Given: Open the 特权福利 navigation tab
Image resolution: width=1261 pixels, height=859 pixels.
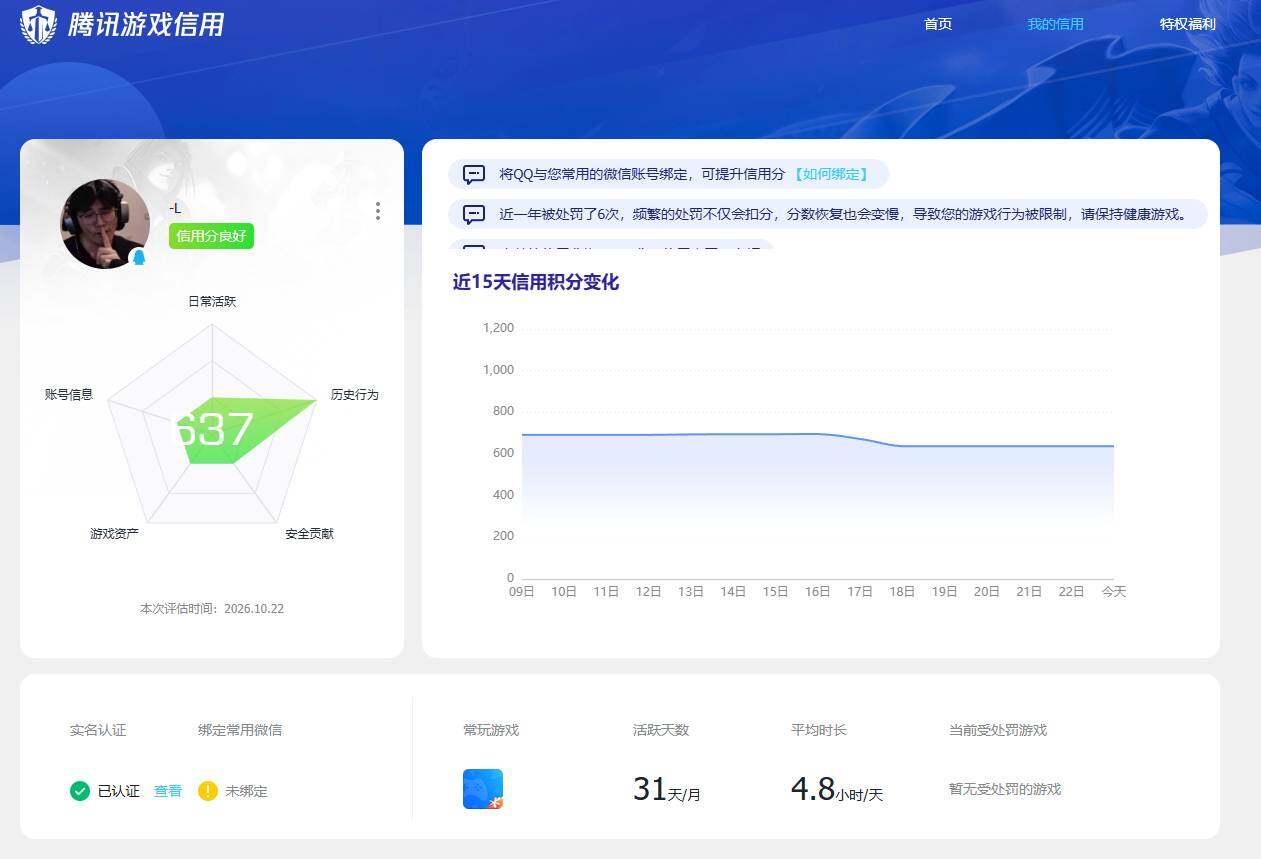Looking at the screenshot, I should tap(1188, 24).
